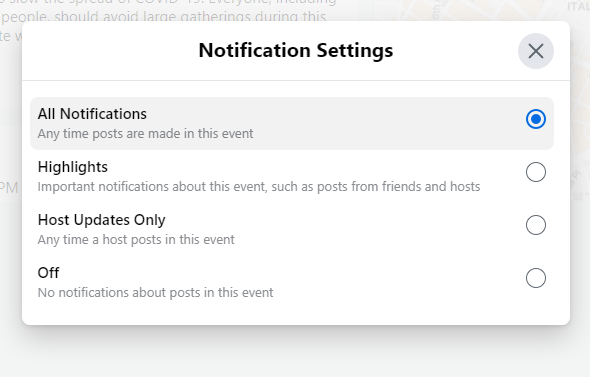Viewport: 590px width, 377px height.
Task: Click the "Host Updates Only" label text
Action: 102,220
